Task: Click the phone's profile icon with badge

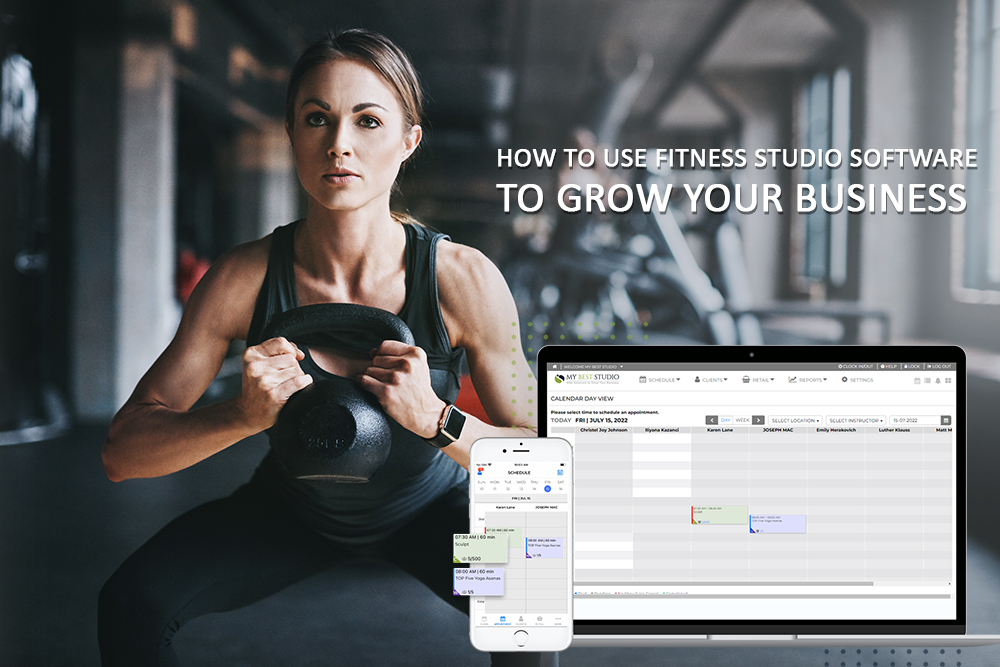Action: tap(480, 472)
